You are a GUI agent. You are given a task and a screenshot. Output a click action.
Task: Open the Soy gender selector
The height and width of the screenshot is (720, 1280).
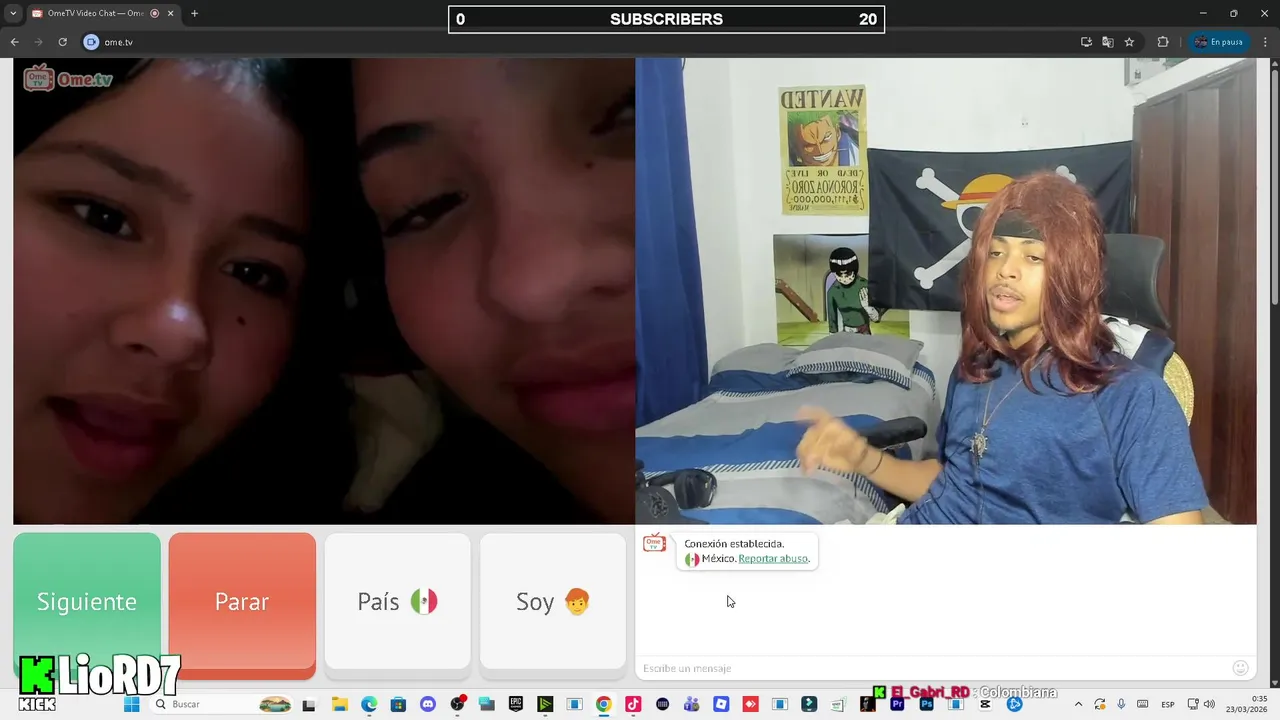pos(553,601)
